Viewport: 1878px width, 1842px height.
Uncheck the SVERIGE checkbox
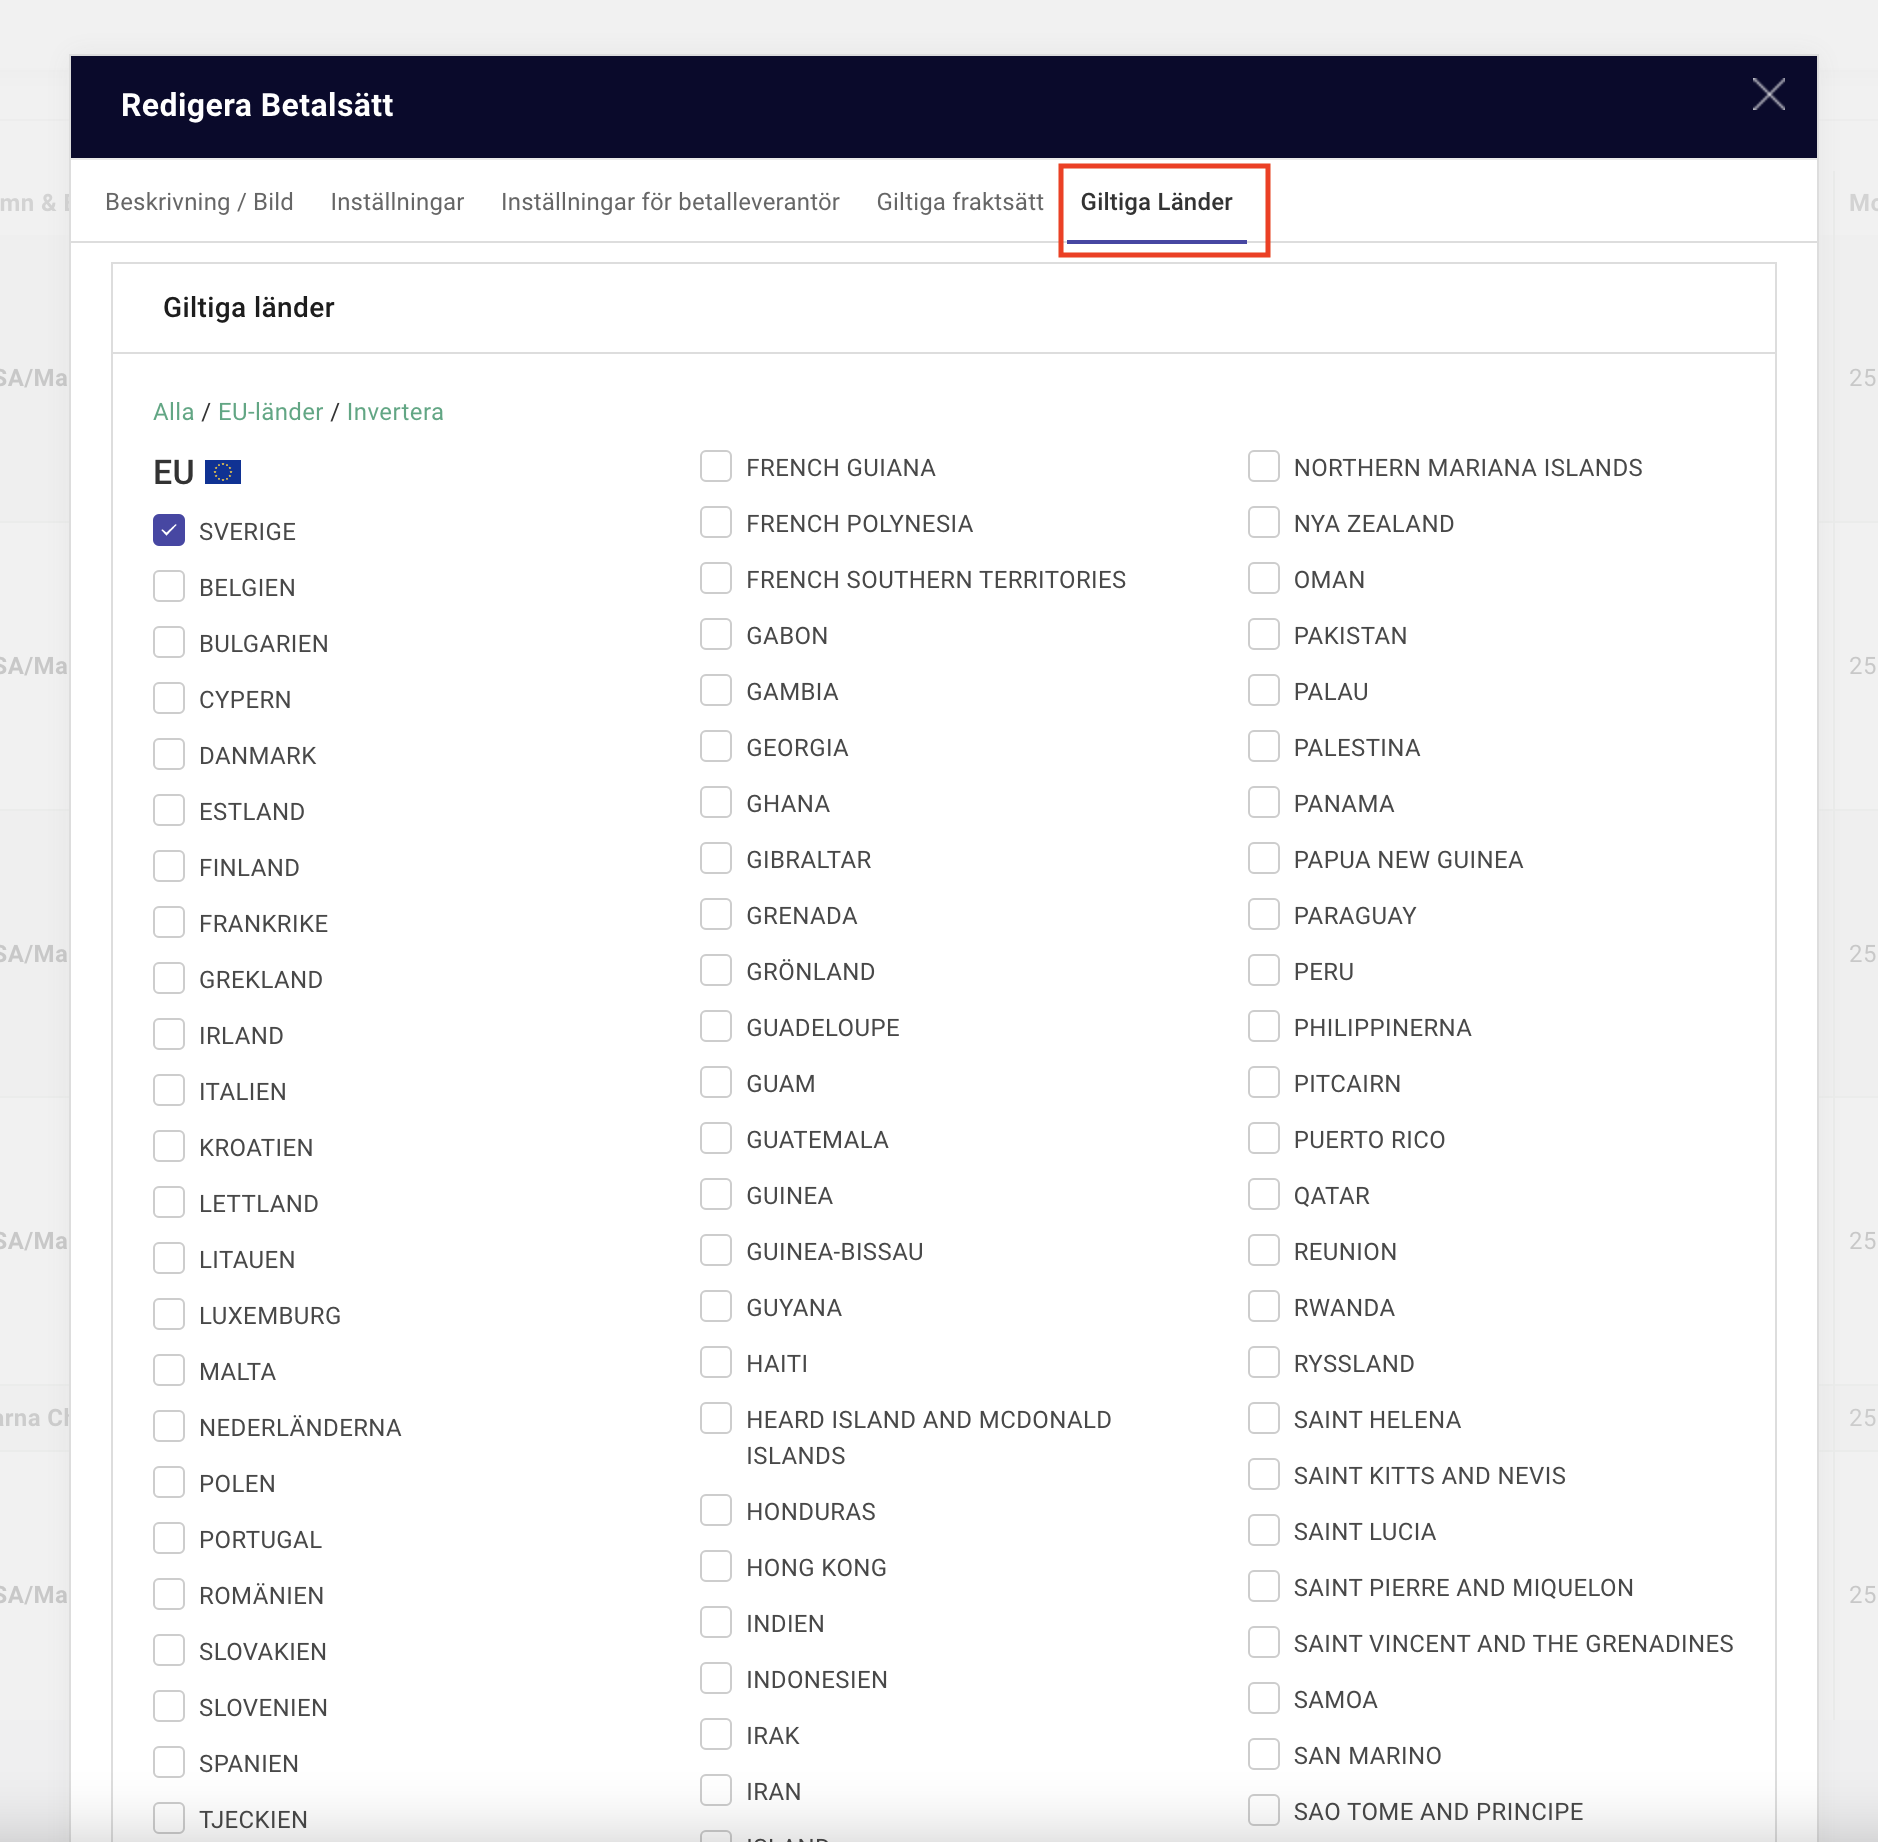tap(169, 531)
